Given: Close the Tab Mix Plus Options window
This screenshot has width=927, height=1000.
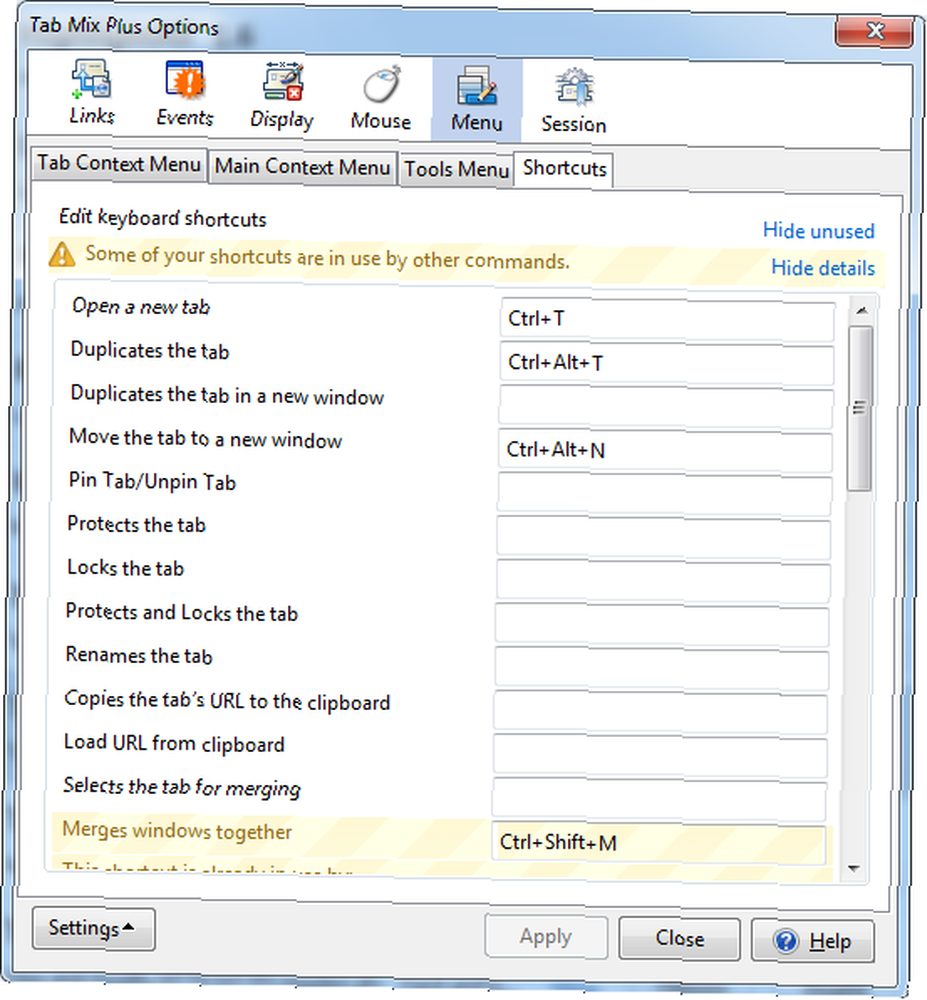Looking at the screenshot, I should coord(873,31).
